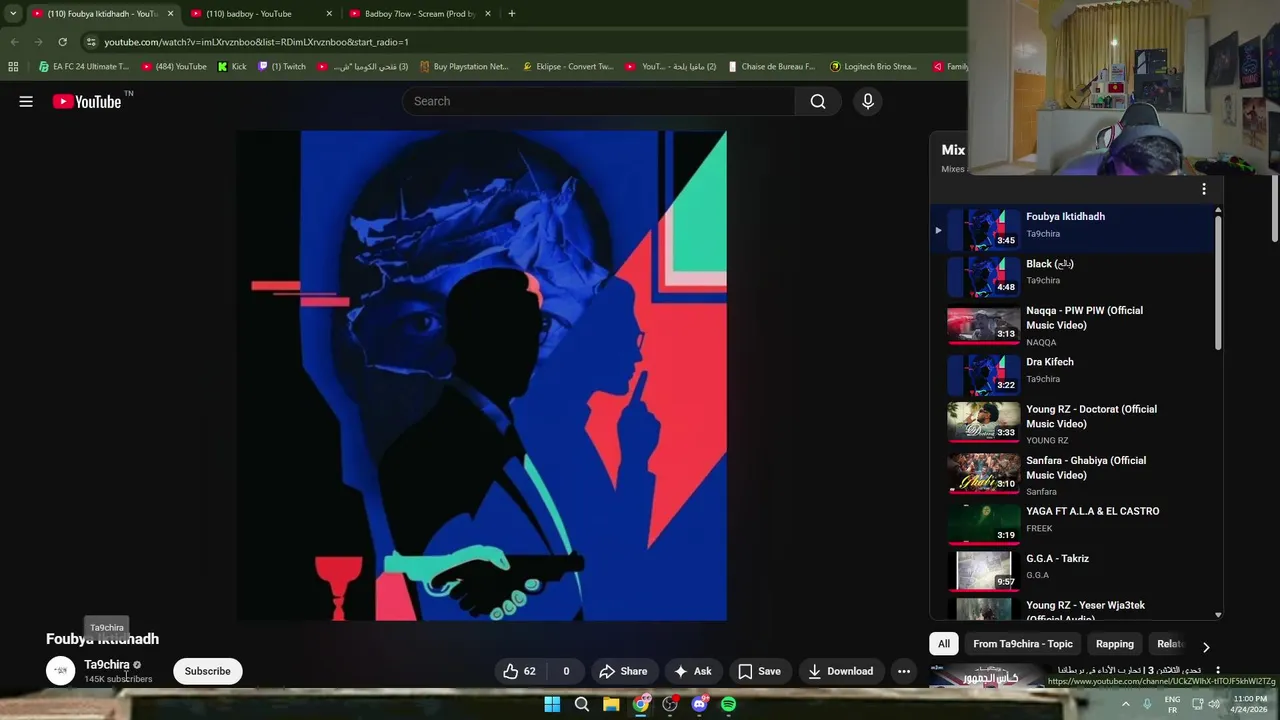View site information icon in address bar

[90, 42]
